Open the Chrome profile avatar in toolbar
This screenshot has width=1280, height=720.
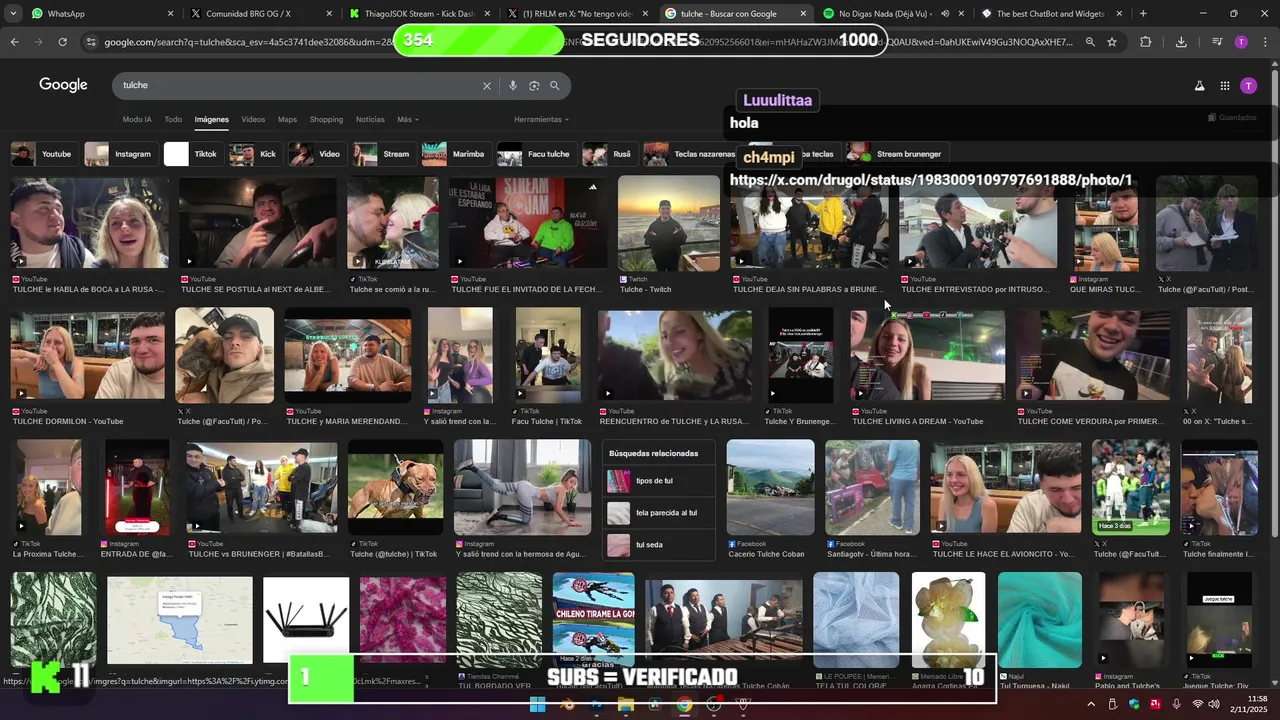1241,42
